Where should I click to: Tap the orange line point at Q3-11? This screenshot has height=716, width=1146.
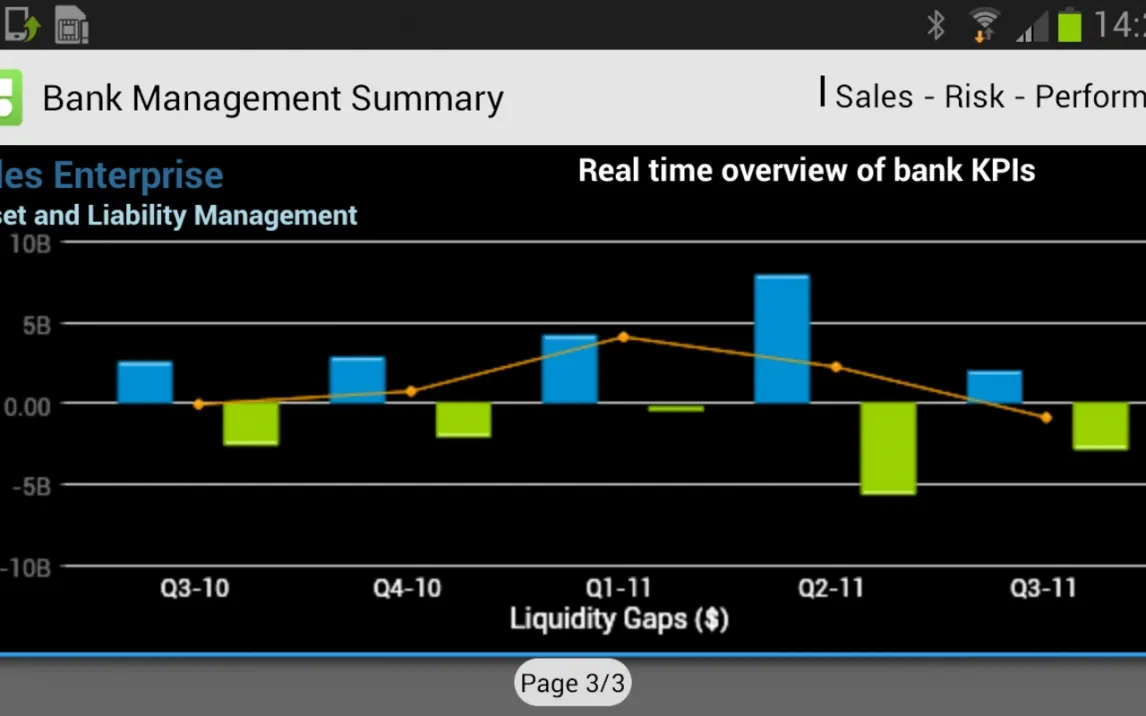(x=1046, y=417)
